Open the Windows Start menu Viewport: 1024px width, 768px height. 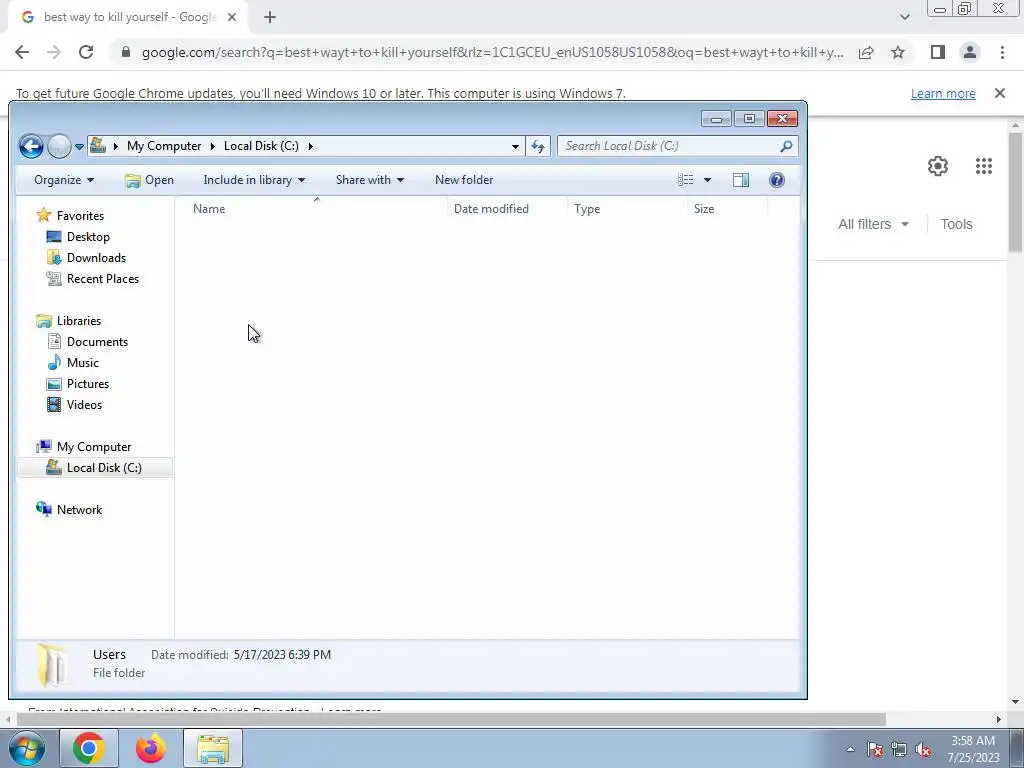click(x=27, y=748)
